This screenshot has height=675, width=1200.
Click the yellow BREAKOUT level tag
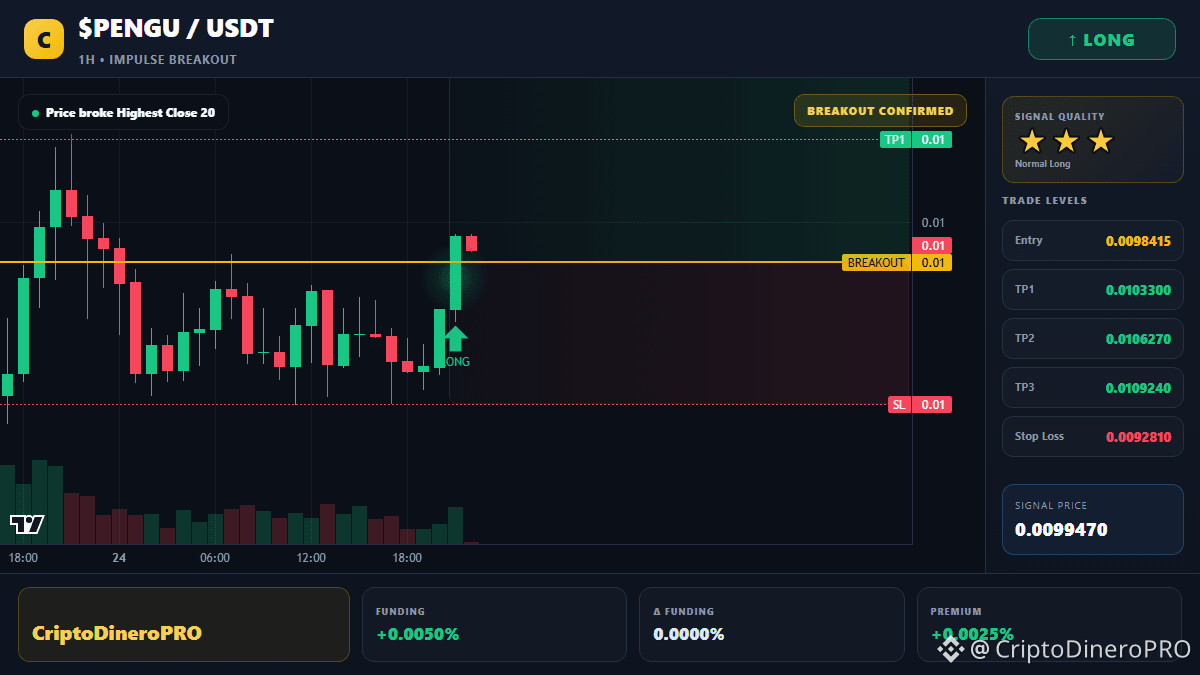(897, 263)
